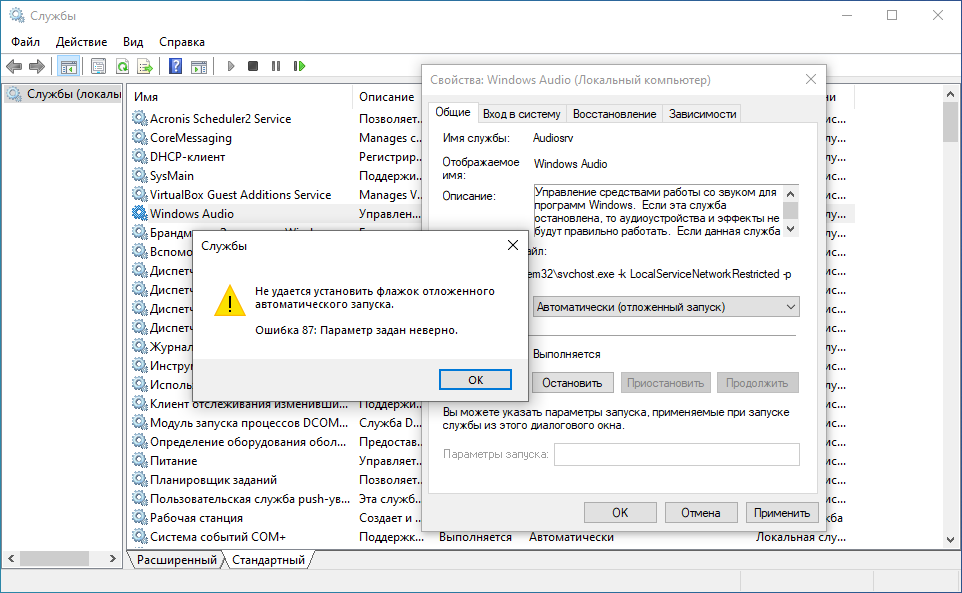Click the green Refresh toolbar icon

pos(122,66)
